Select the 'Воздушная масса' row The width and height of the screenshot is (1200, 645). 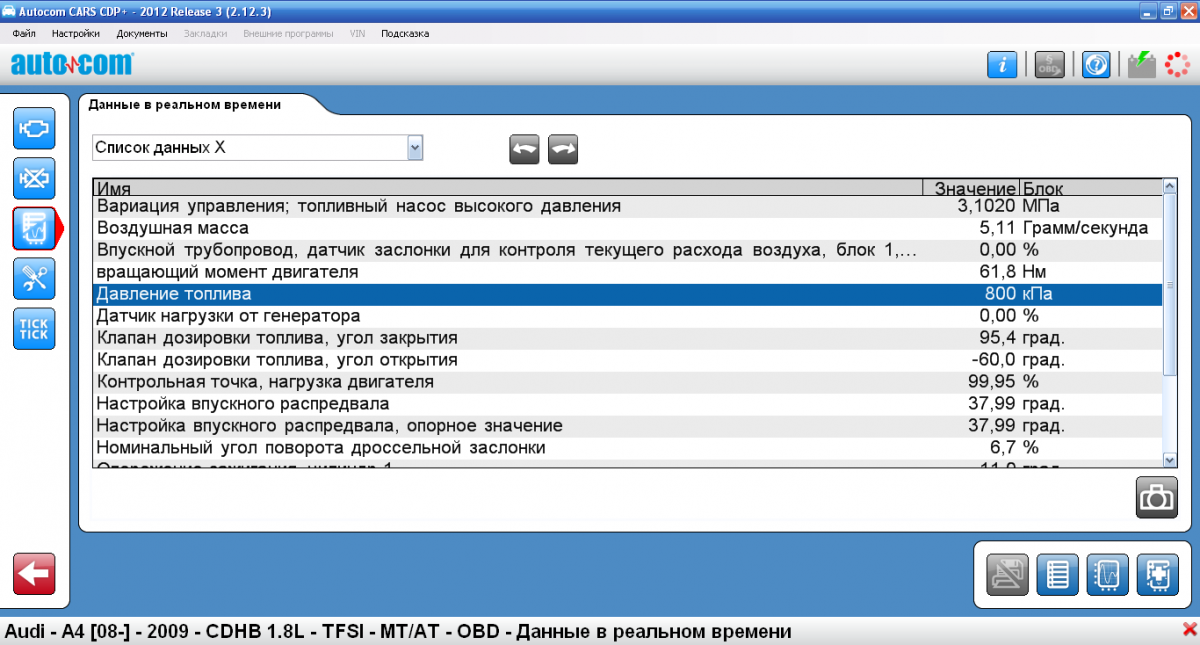[x=627, y=228]
